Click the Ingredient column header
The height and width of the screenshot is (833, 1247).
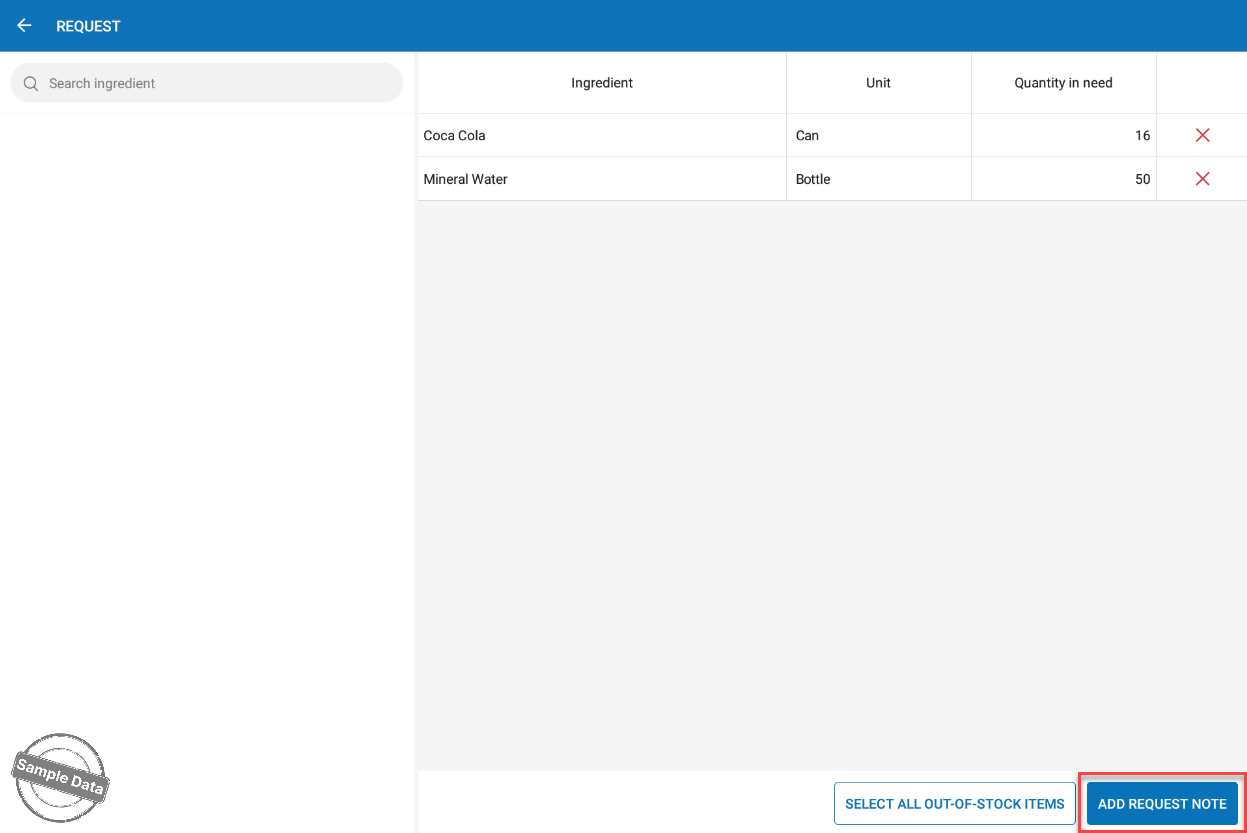click(601, 83)
